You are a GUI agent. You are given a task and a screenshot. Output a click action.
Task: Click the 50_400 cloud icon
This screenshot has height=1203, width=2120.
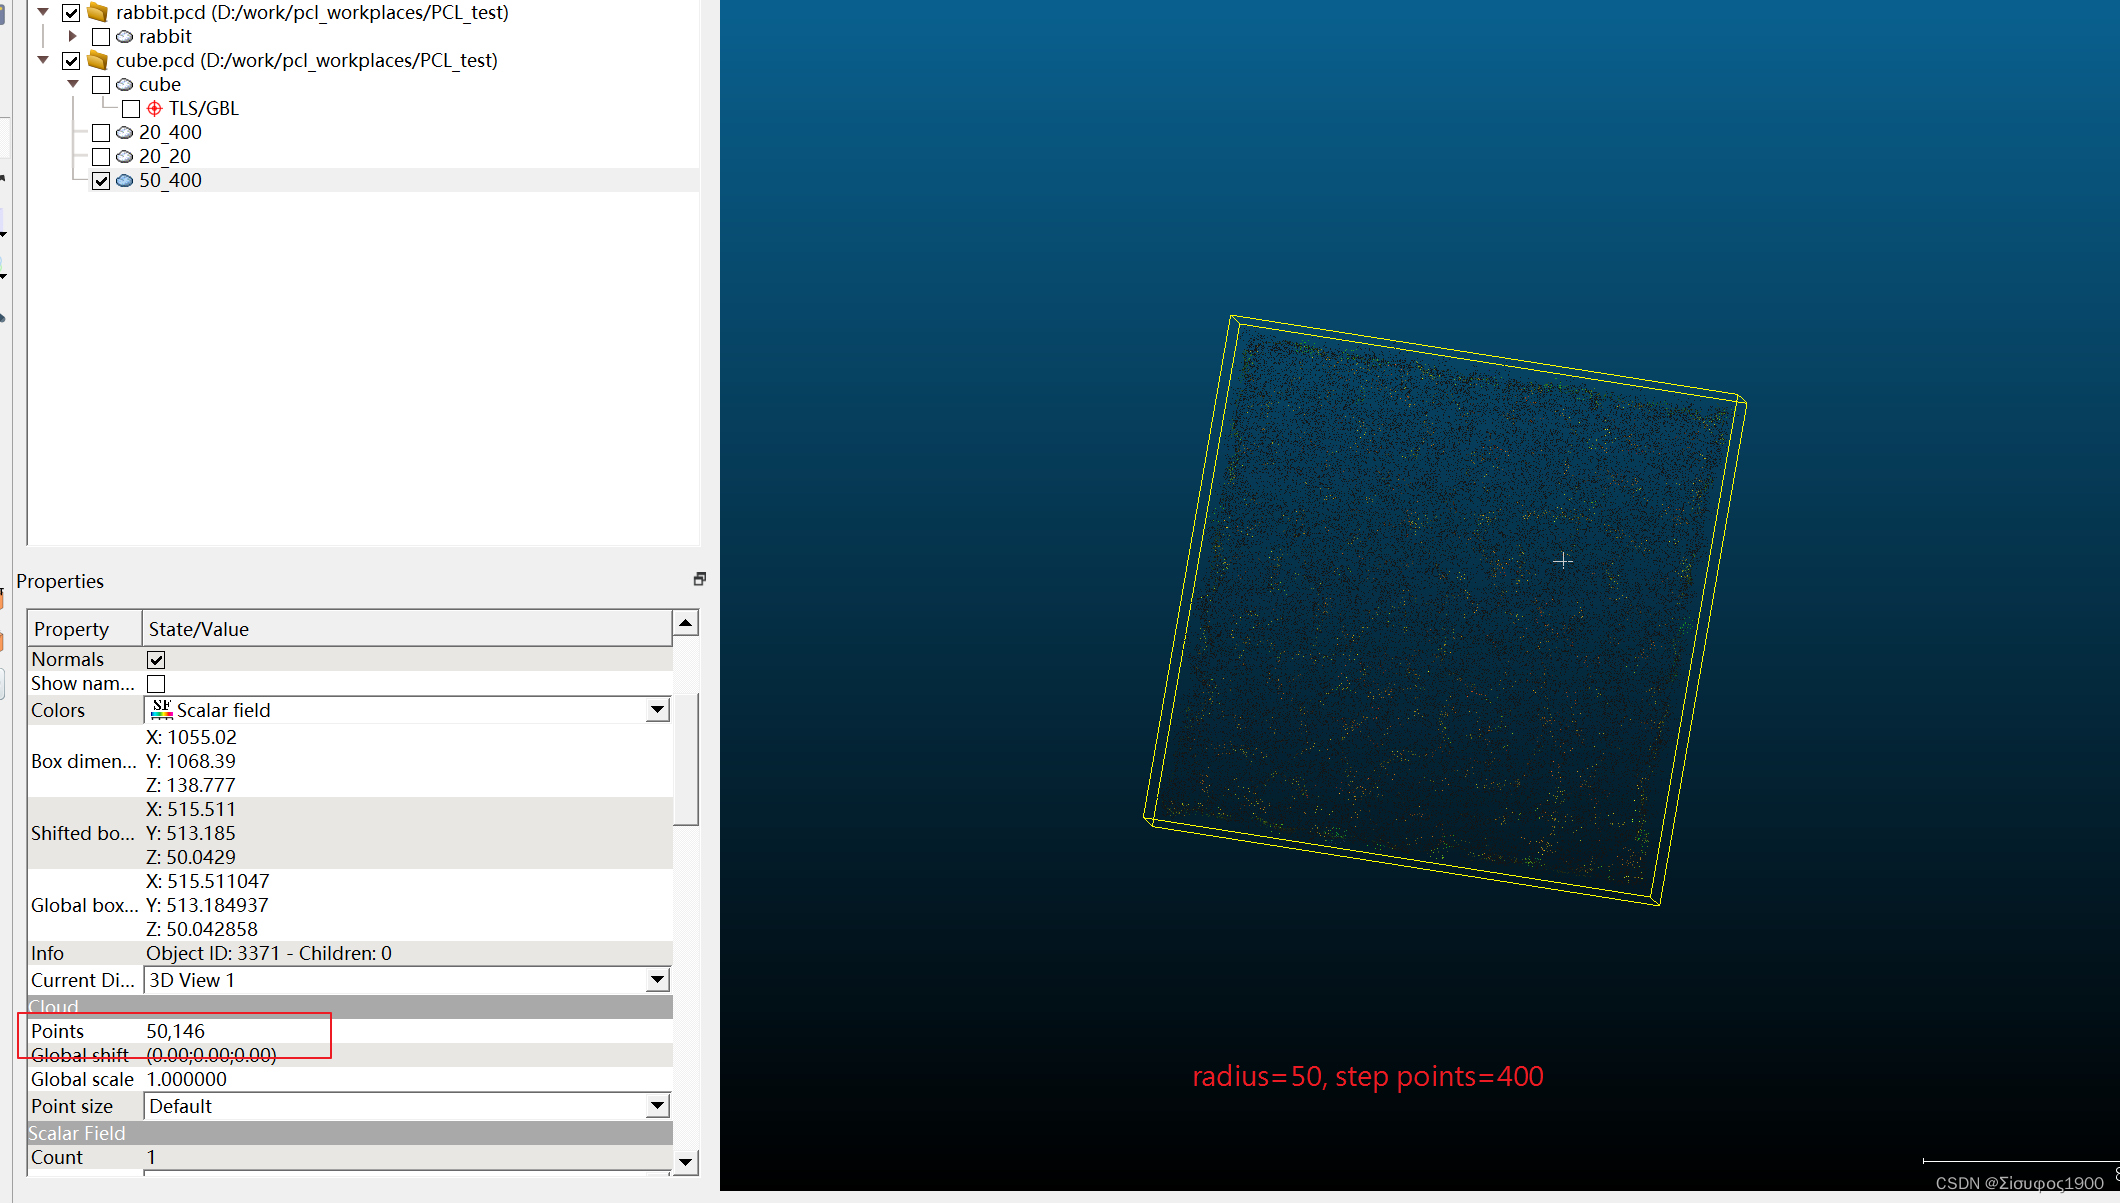coord(125,180)
